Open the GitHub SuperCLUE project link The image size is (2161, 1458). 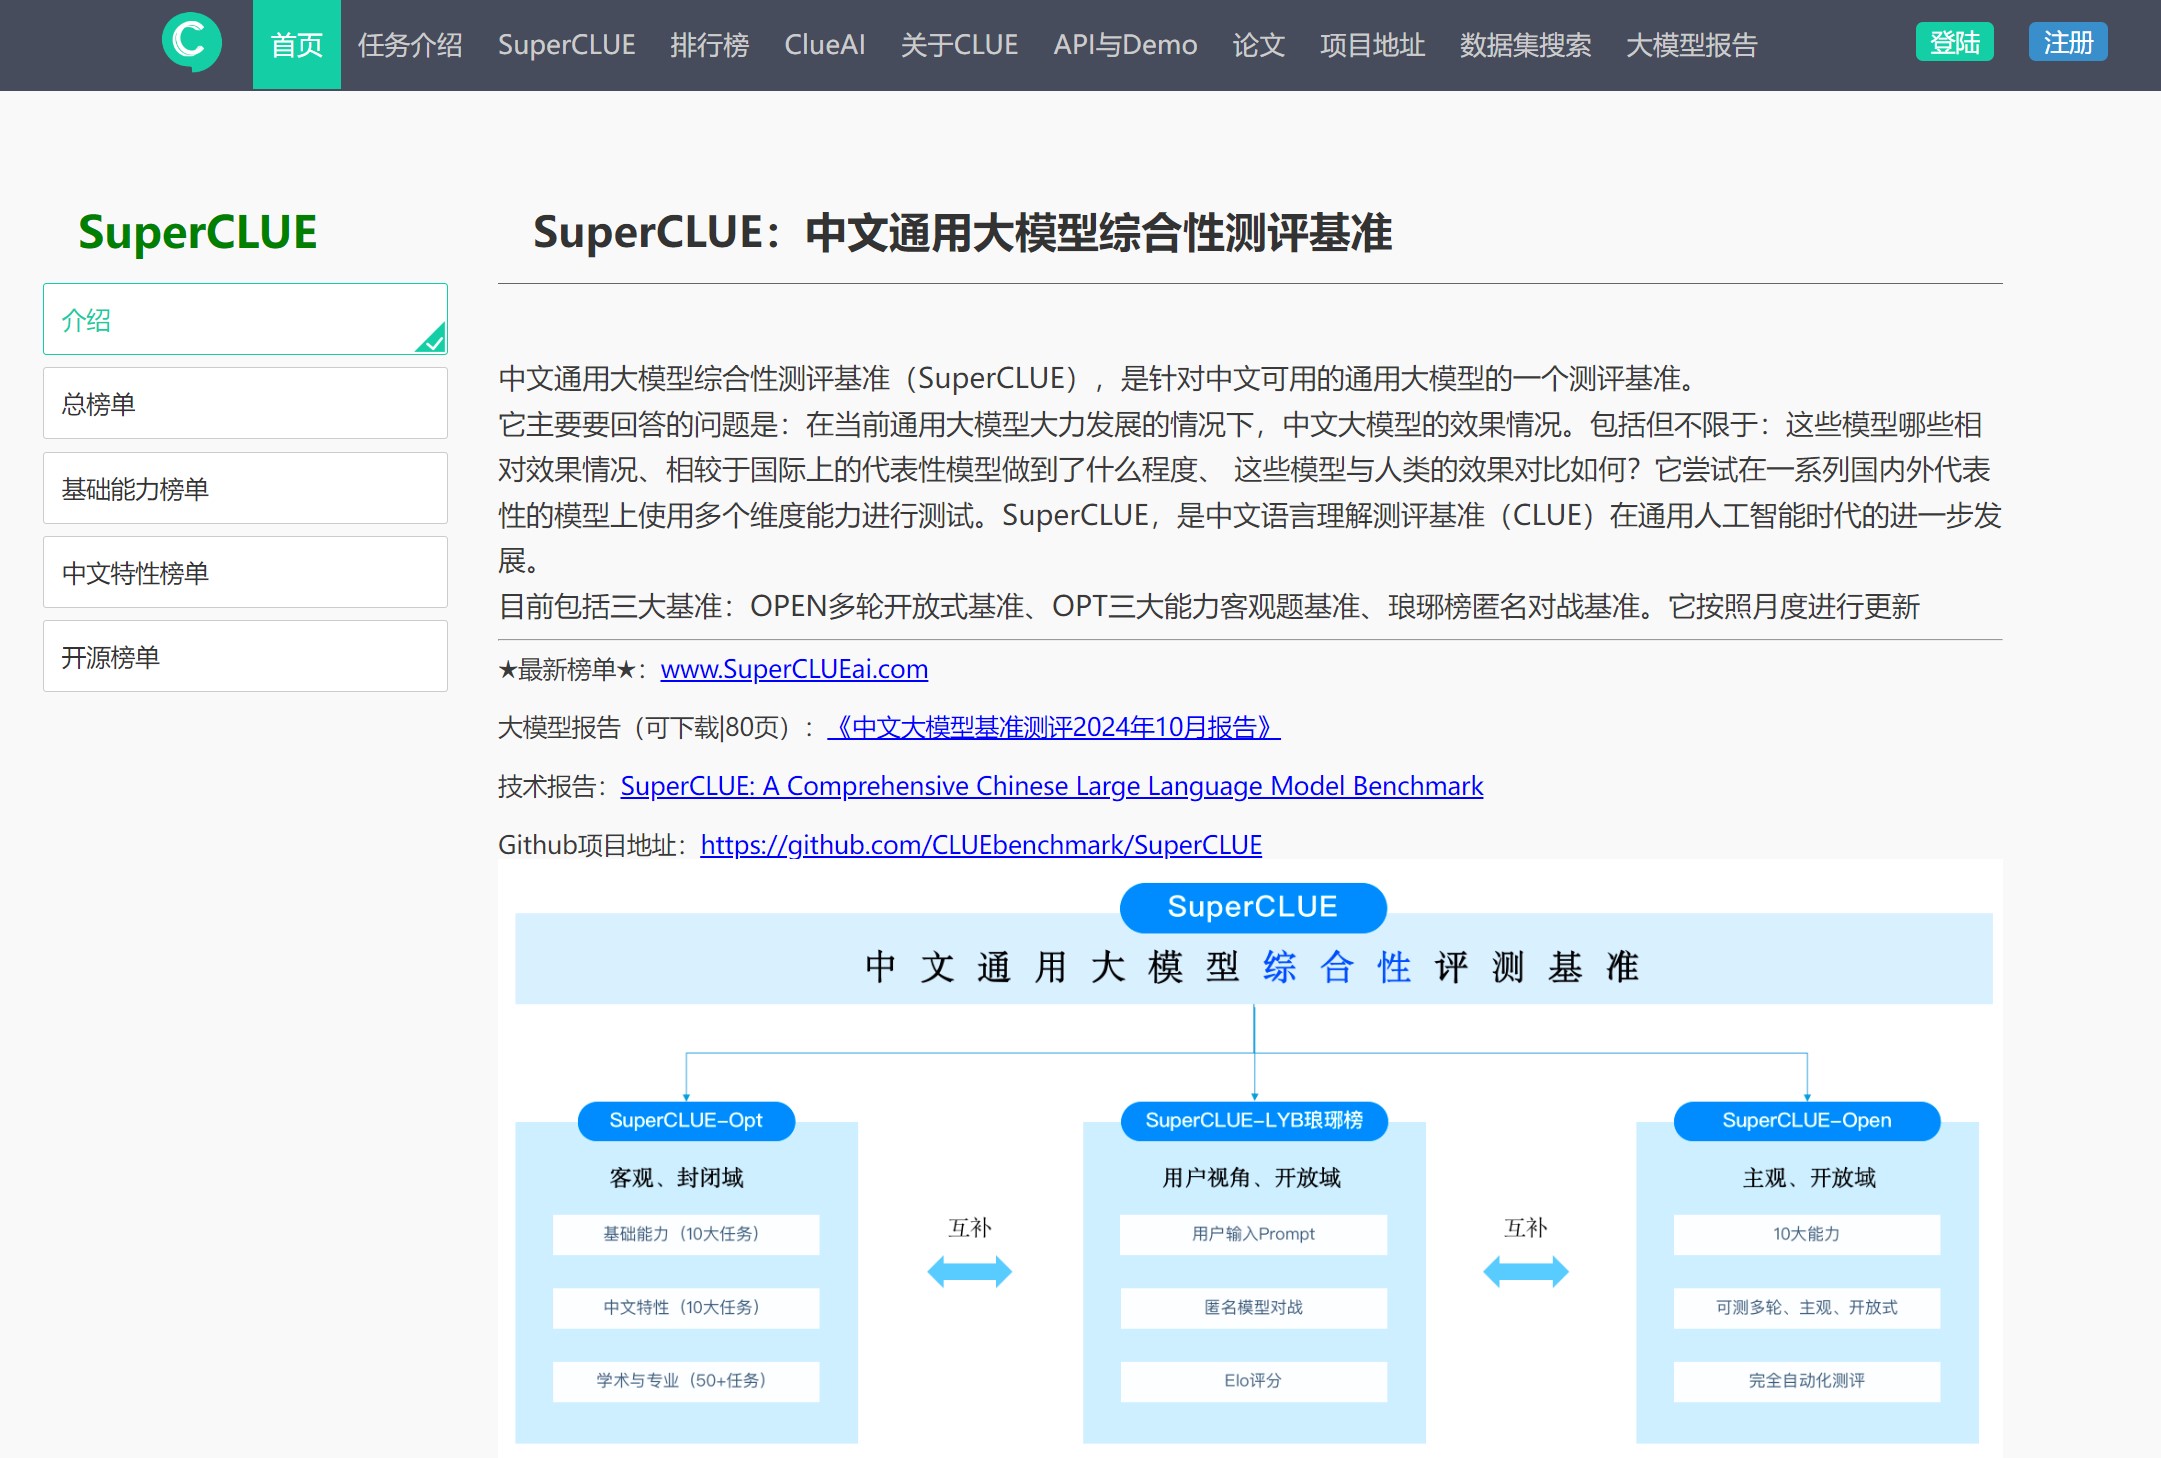[x=980, y=845]
